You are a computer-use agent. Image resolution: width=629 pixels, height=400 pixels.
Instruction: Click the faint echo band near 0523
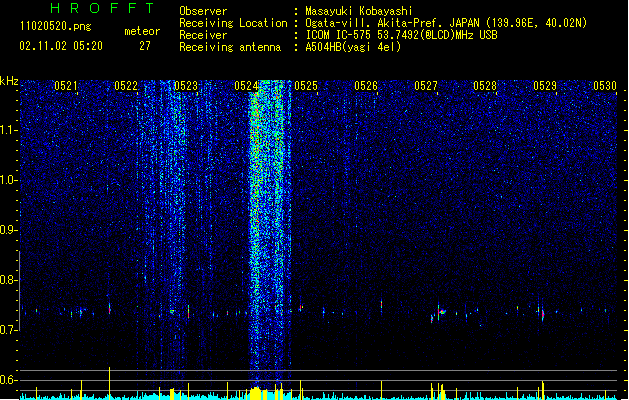174,201
